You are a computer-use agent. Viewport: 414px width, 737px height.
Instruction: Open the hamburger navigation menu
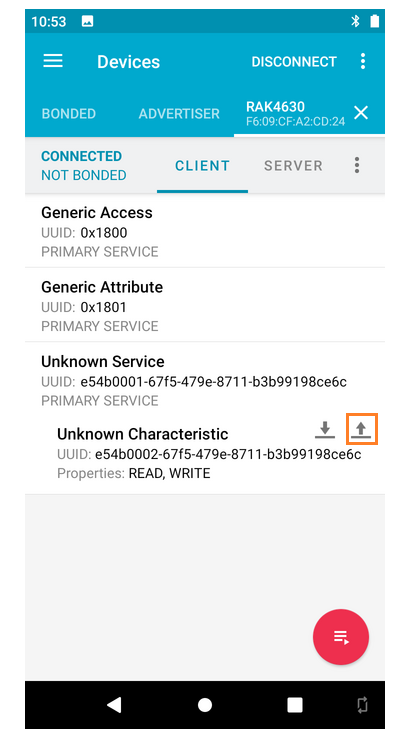click(53, 61)
